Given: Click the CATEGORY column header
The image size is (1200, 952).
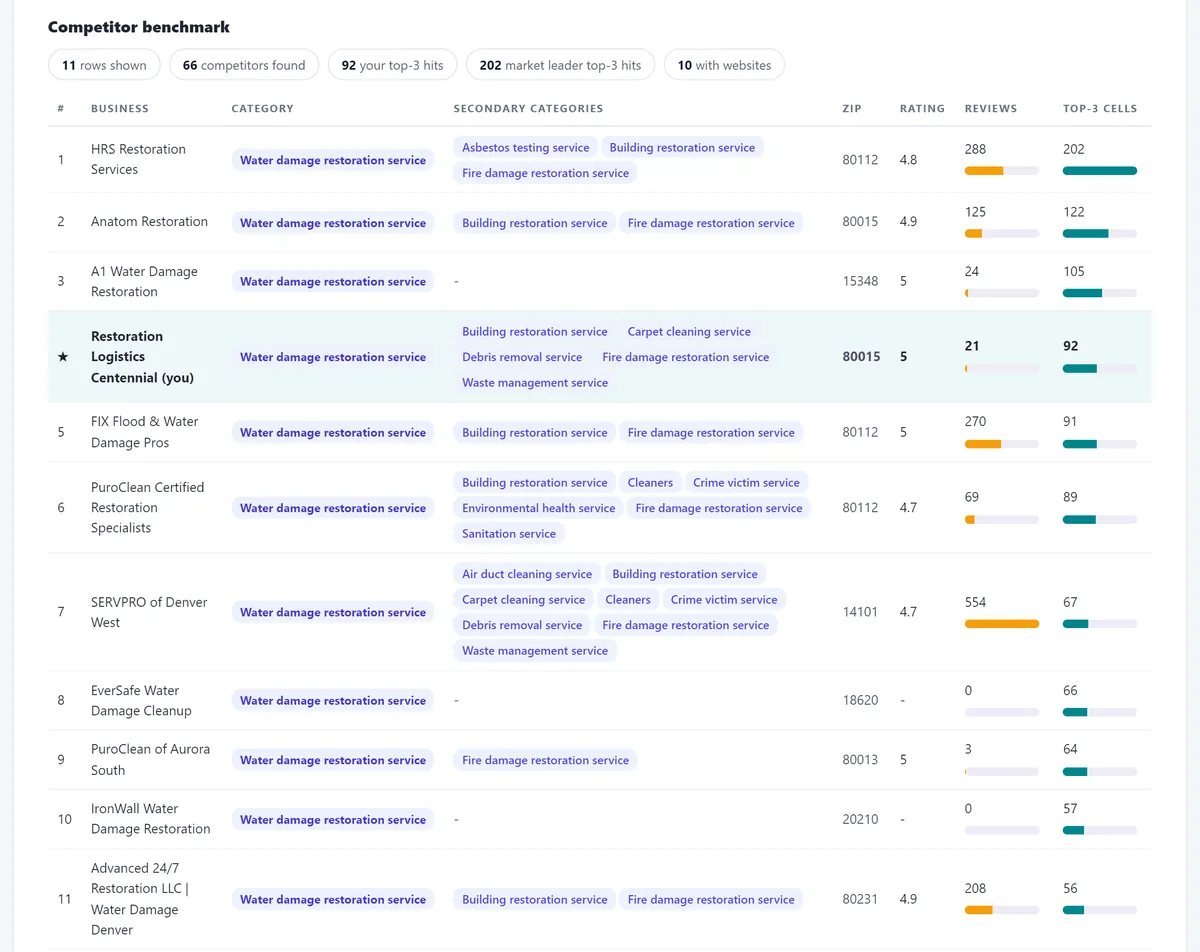Looking at the screenshot, I should (x=262, y=108).
